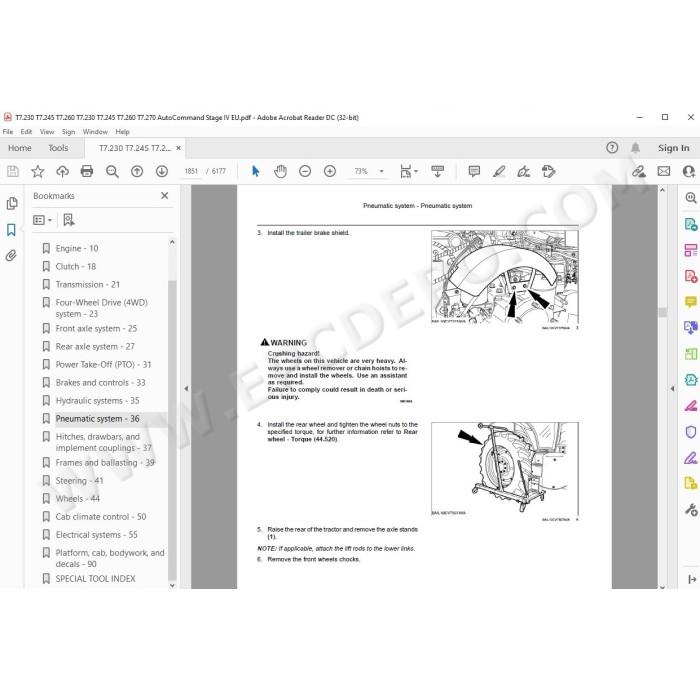The height and width of the screenshot is (700, 700).
Task: Open Power Take-Off (PTO) - 31 bookmark
Action: (x=104, y=364)
